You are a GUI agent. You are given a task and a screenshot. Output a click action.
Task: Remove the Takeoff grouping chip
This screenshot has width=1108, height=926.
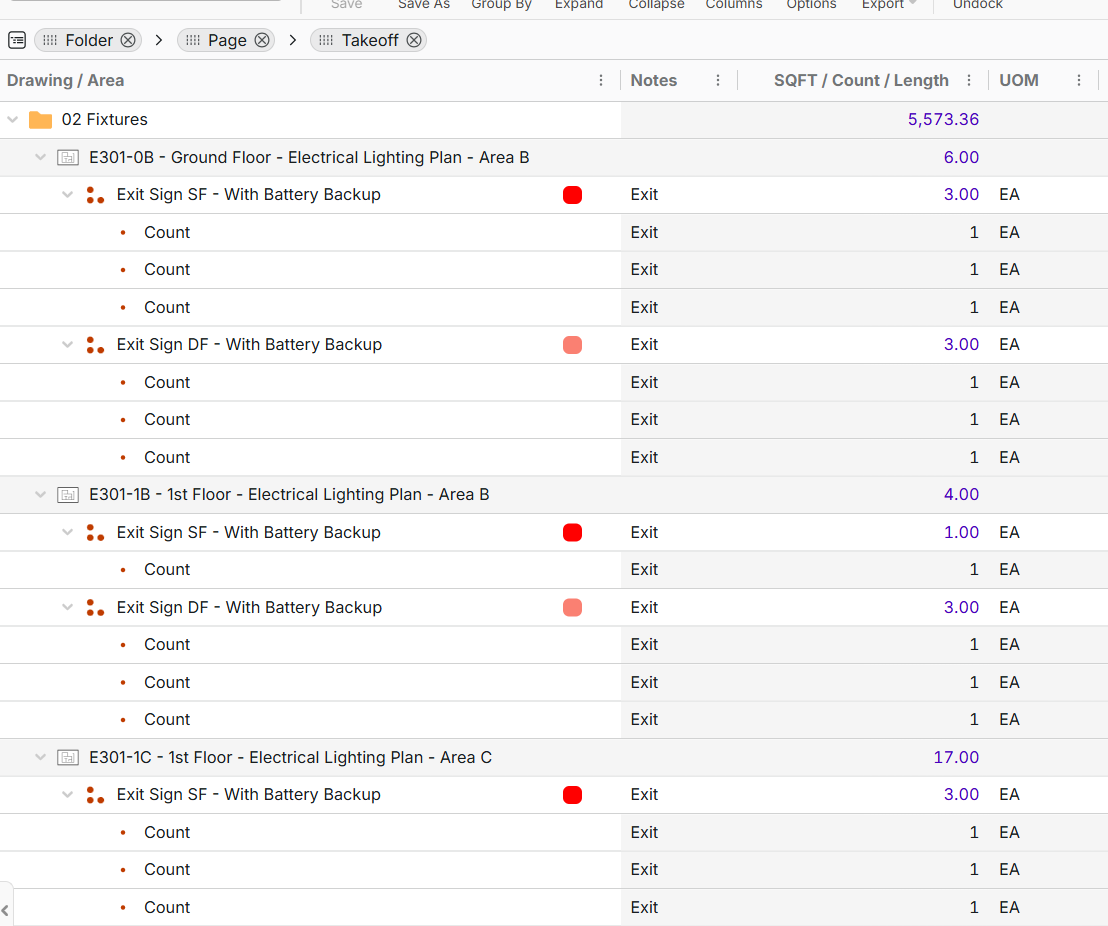point(414,40)
